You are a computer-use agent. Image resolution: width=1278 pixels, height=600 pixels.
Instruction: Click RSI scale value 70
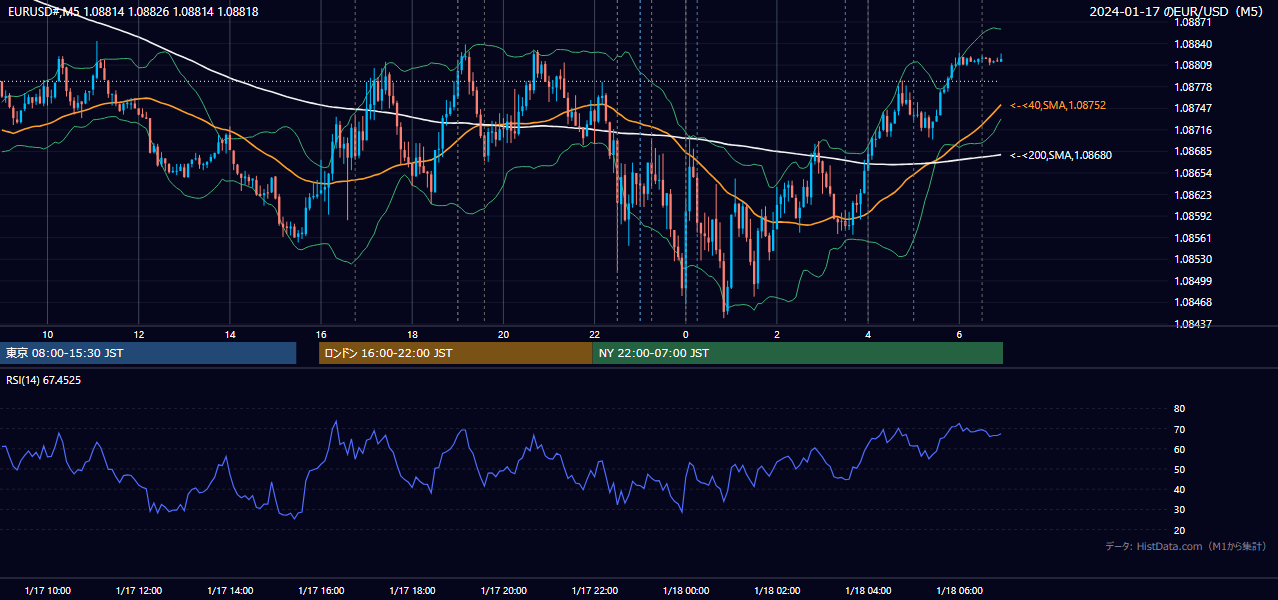click(1179, 430)
